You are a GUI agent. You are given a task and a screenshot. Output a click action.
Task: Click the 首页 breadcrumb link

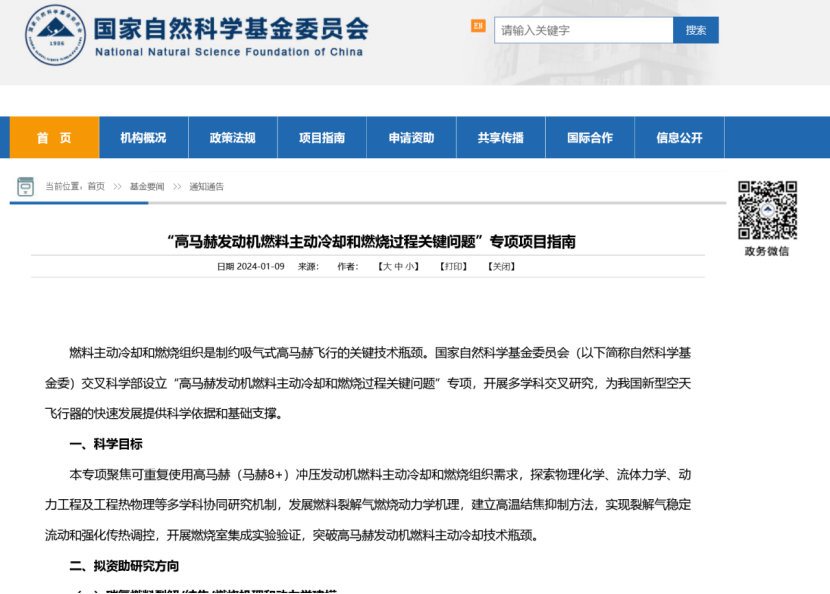96,187
